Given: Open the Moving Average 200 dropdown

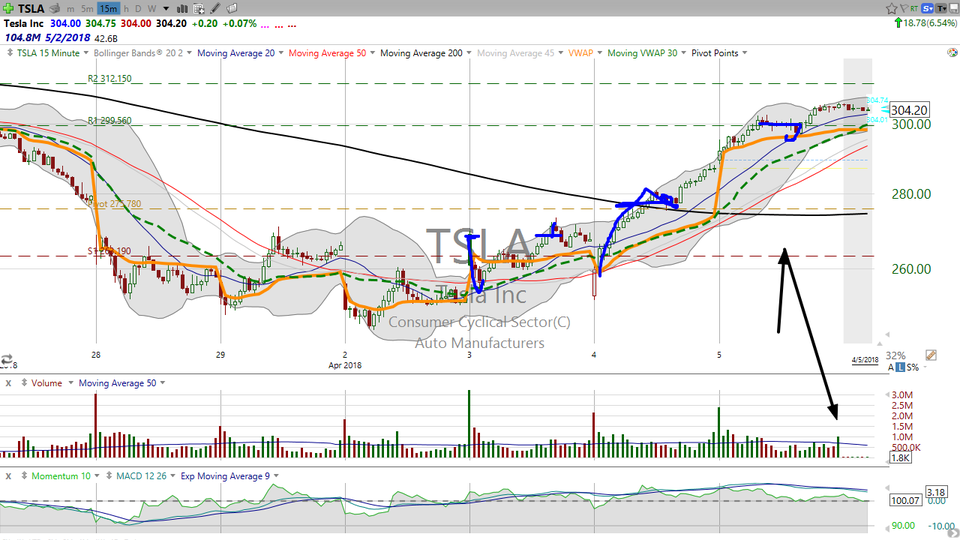Looking at the screenshot, I should 469,53.
